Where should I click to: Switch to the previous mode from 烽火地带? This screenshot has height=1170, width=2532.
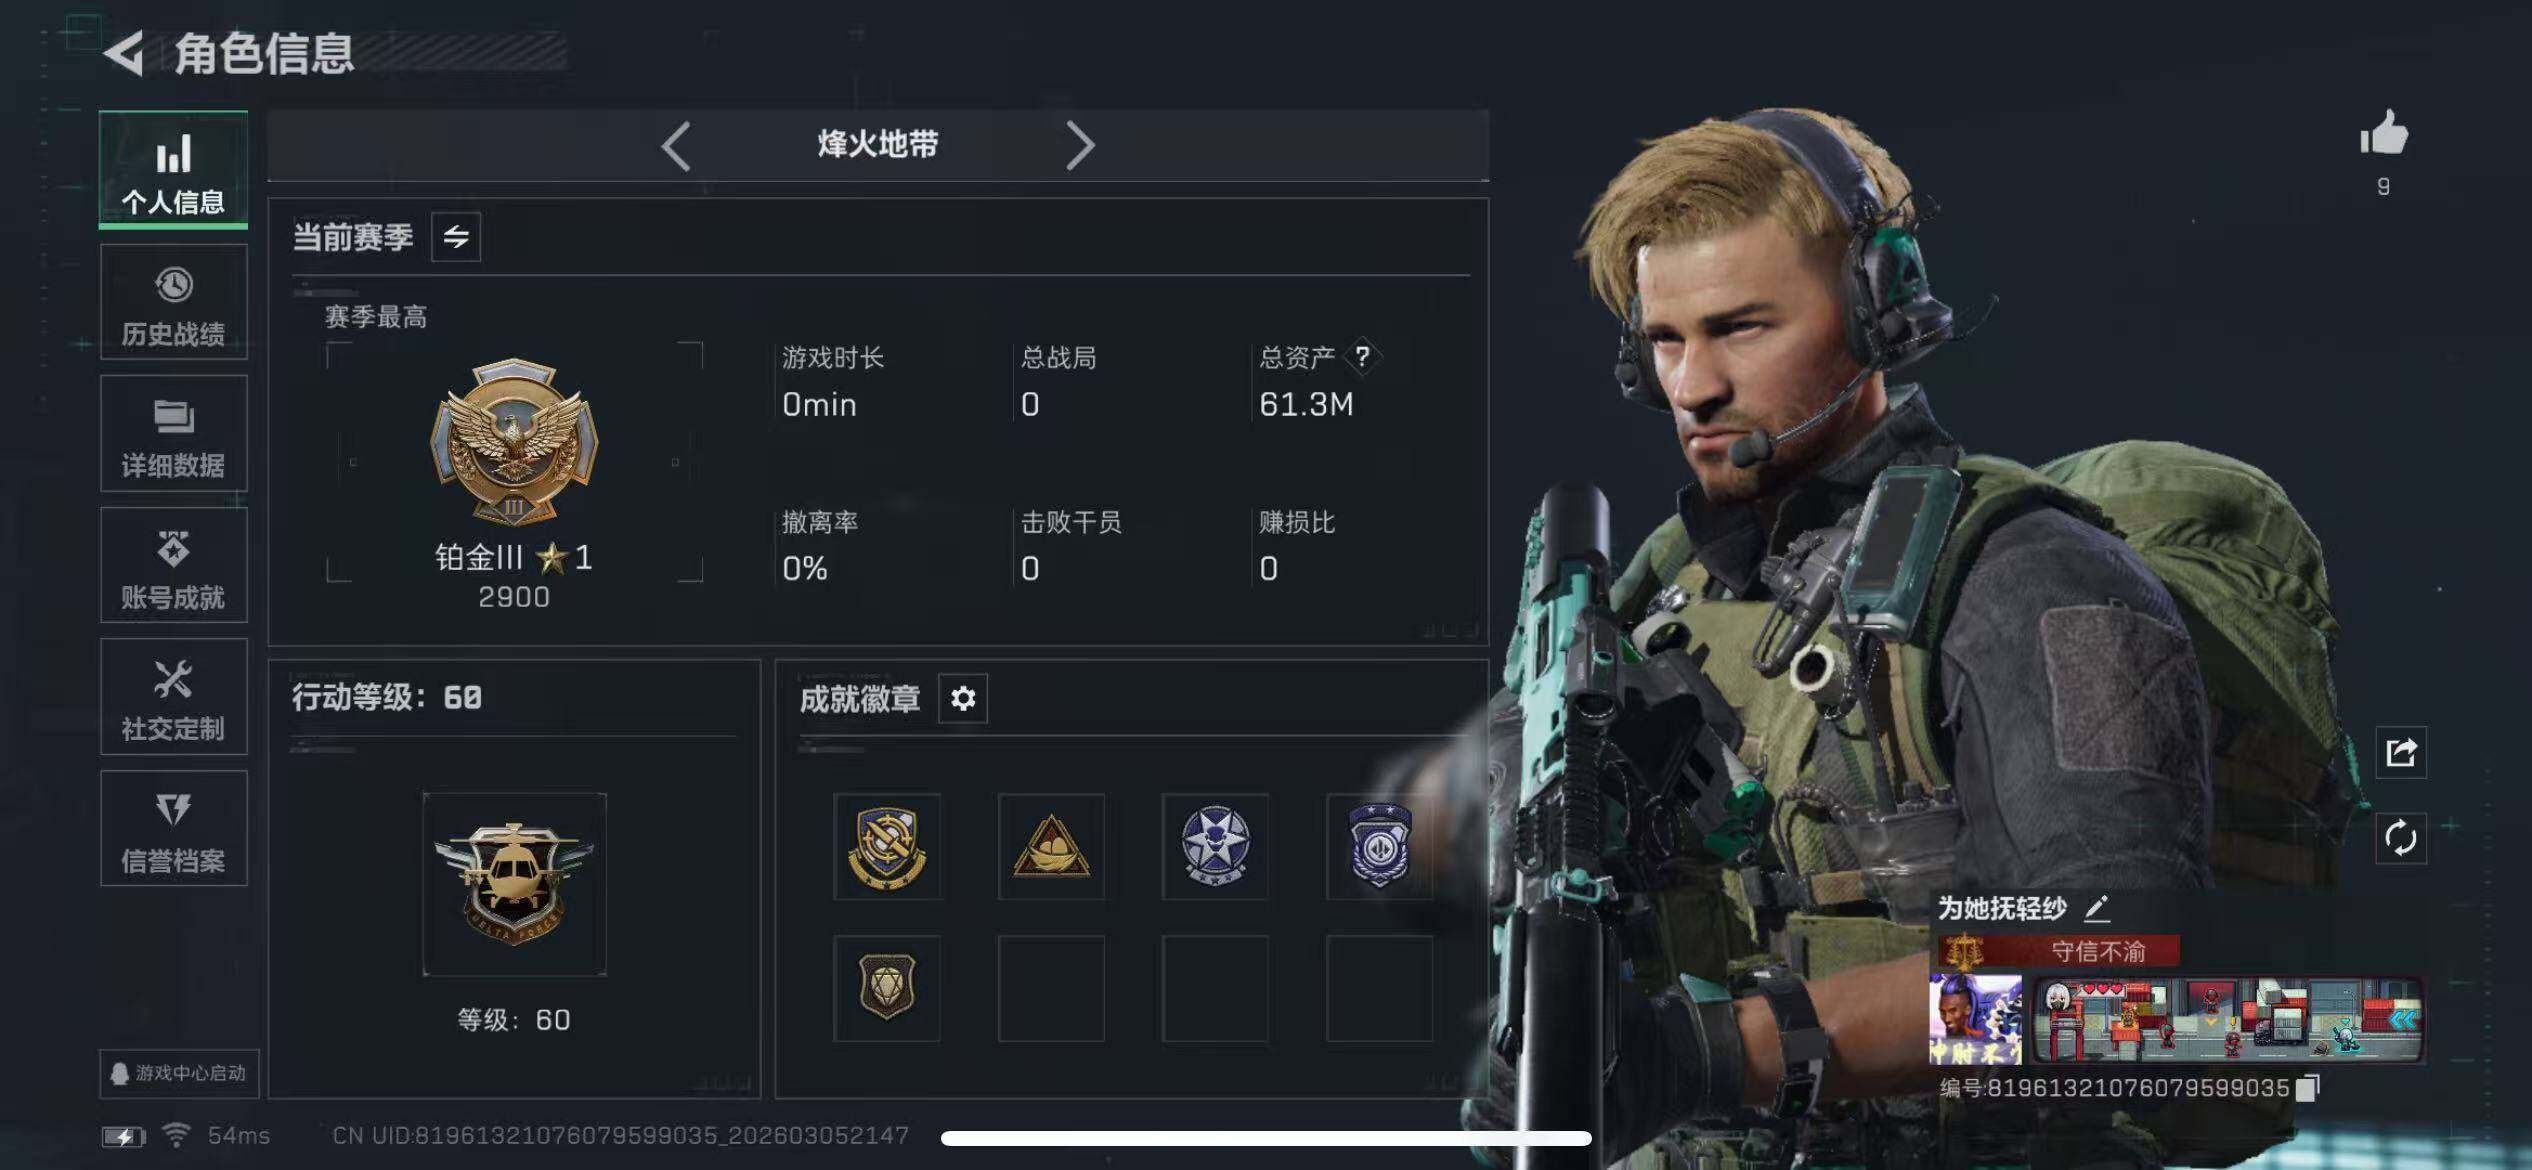click(x=677, y=146)
